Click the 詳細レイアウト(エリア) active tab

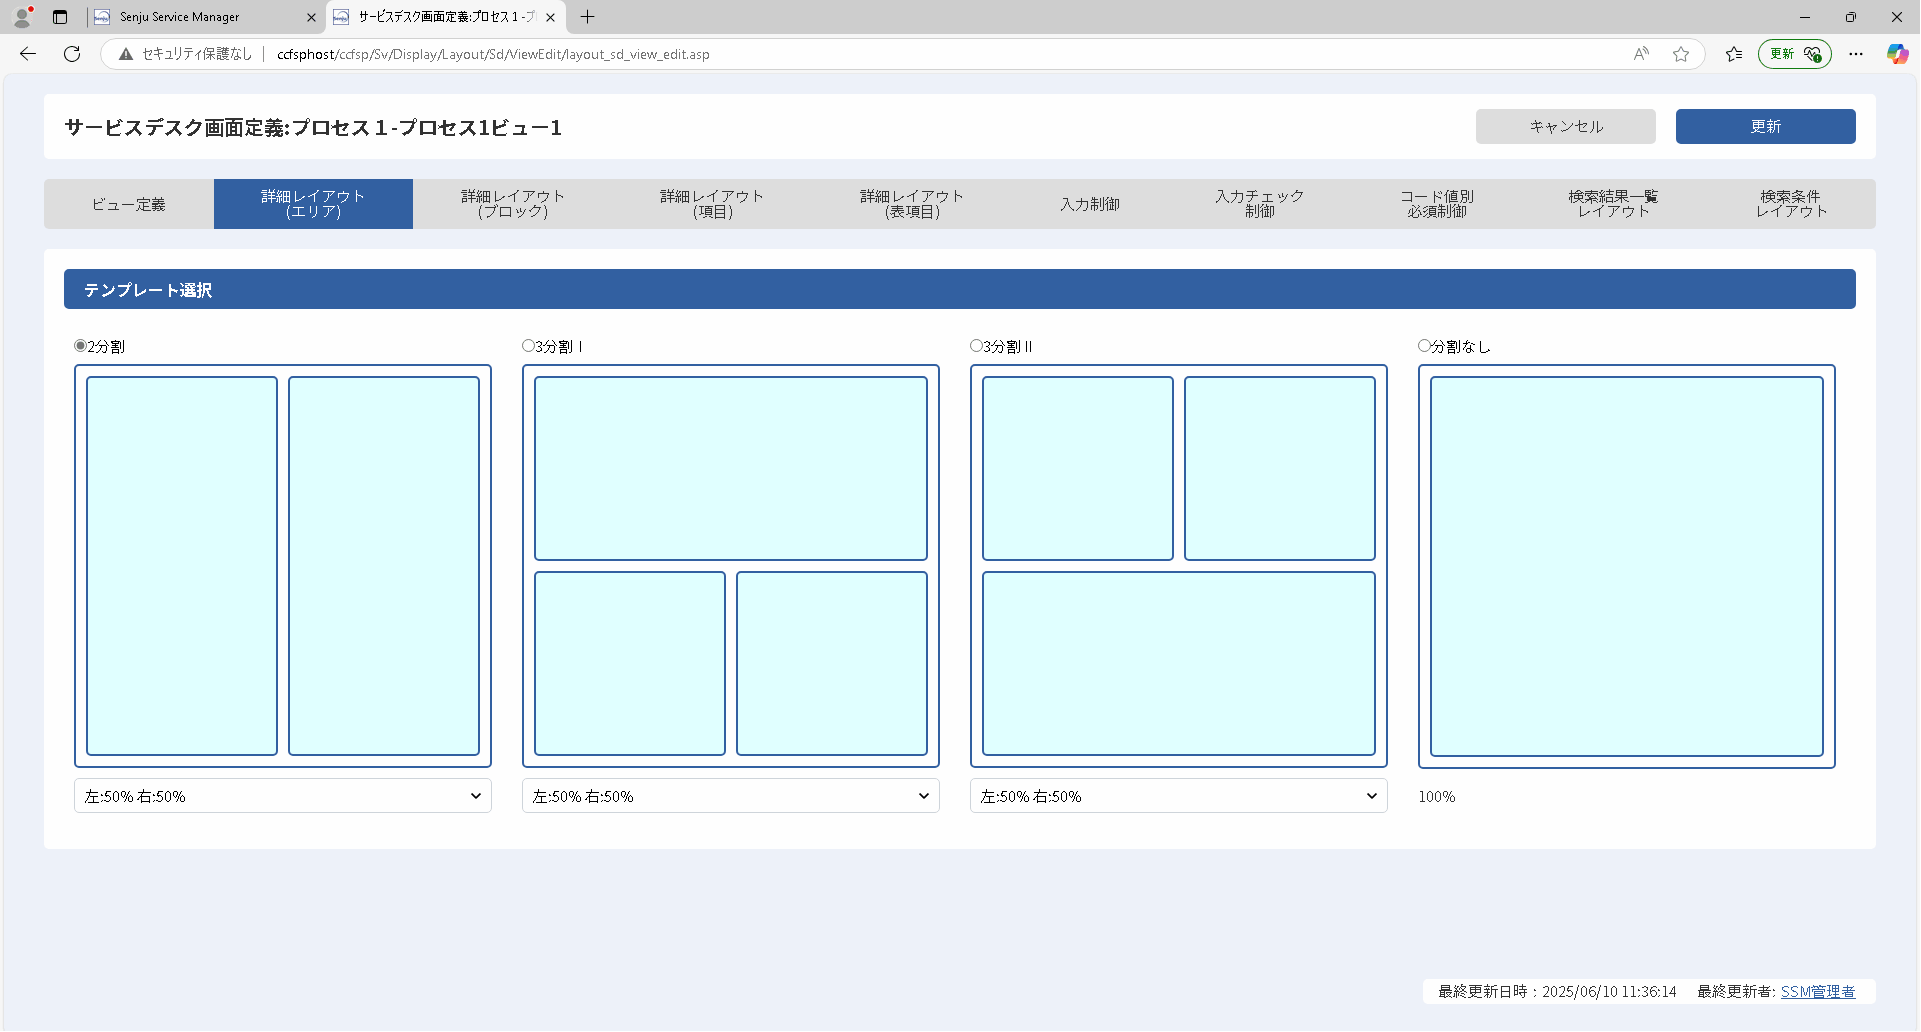[313, 204]
